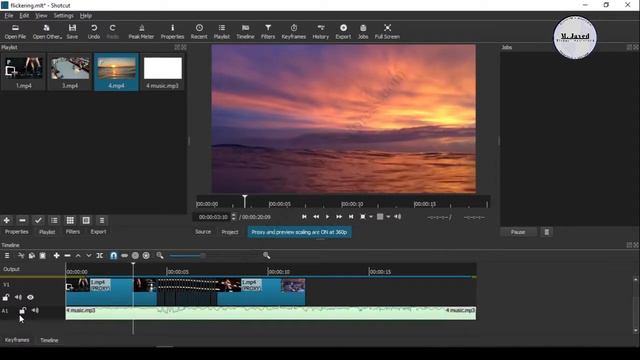
Task: Select the Export tab under the playlist
Action: pyautogui.click(x=98, y=232)
